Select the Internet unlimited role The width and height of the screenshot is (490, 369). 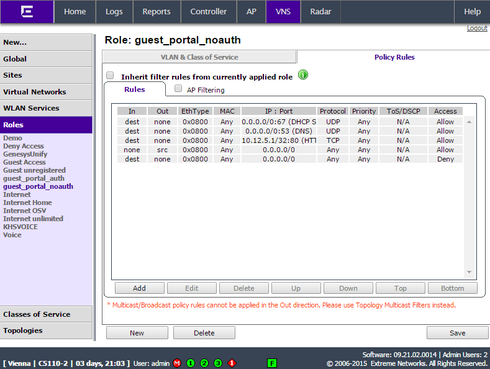(x=33, y=219)
